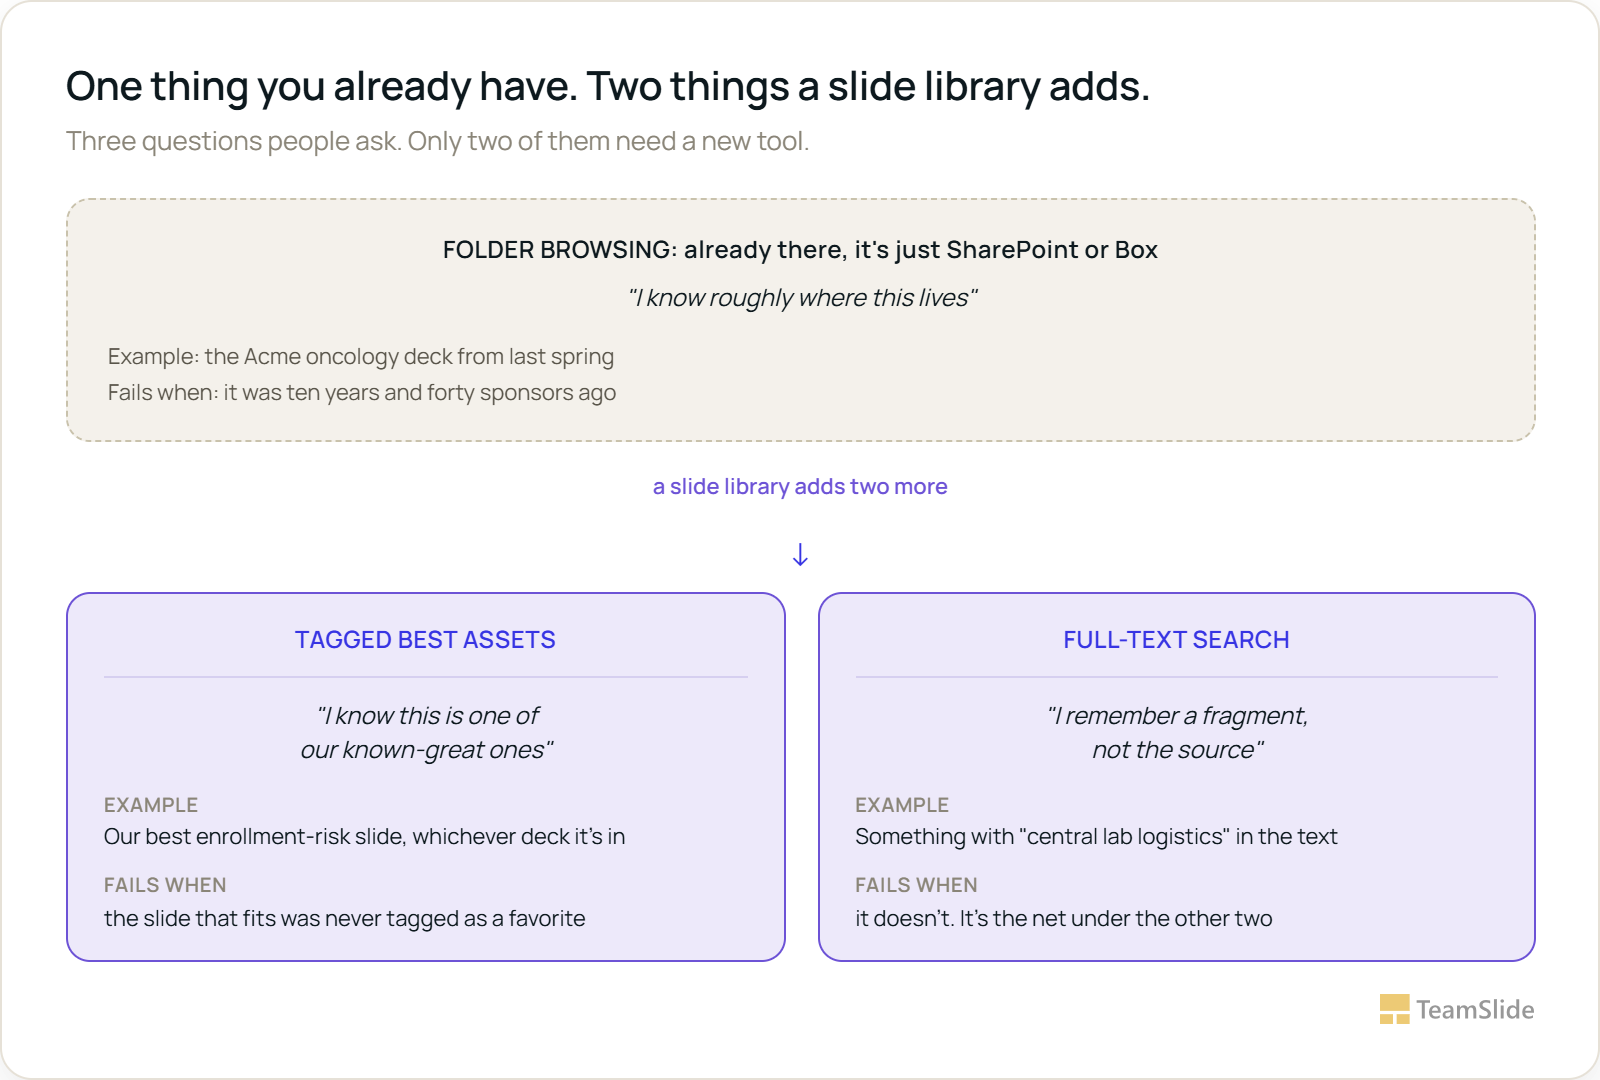
Task: Click FAILS WHEN label in full-text search card
Action: click(x=916, y=885)
